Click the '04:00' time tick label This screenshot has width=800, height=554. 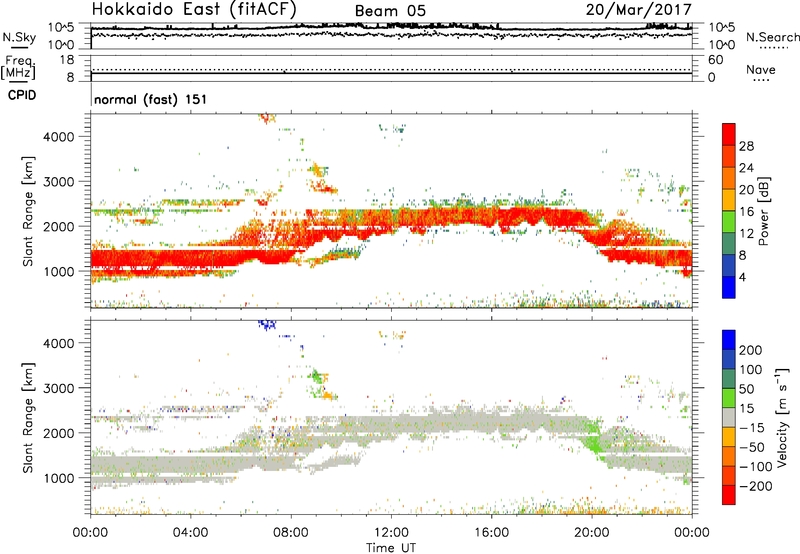190,533
